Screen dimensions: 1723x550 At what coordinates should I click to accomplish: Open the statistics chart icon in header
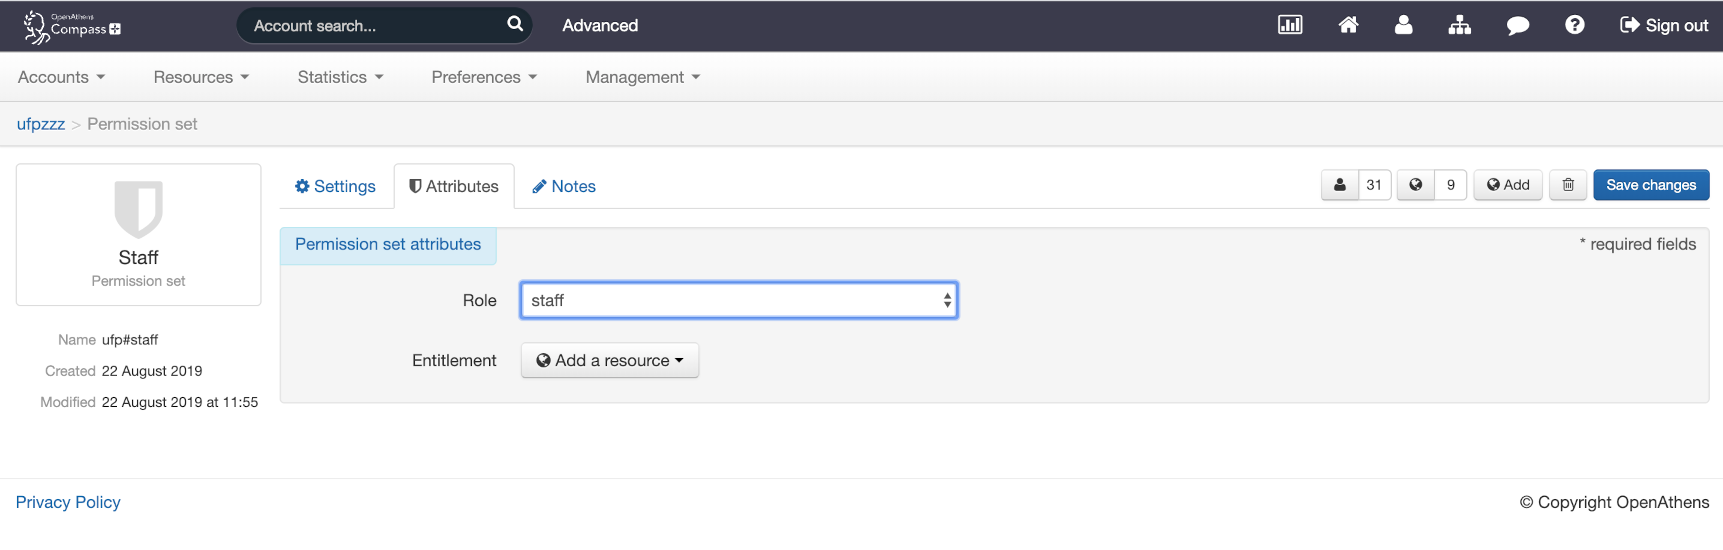click(1290, 25)
